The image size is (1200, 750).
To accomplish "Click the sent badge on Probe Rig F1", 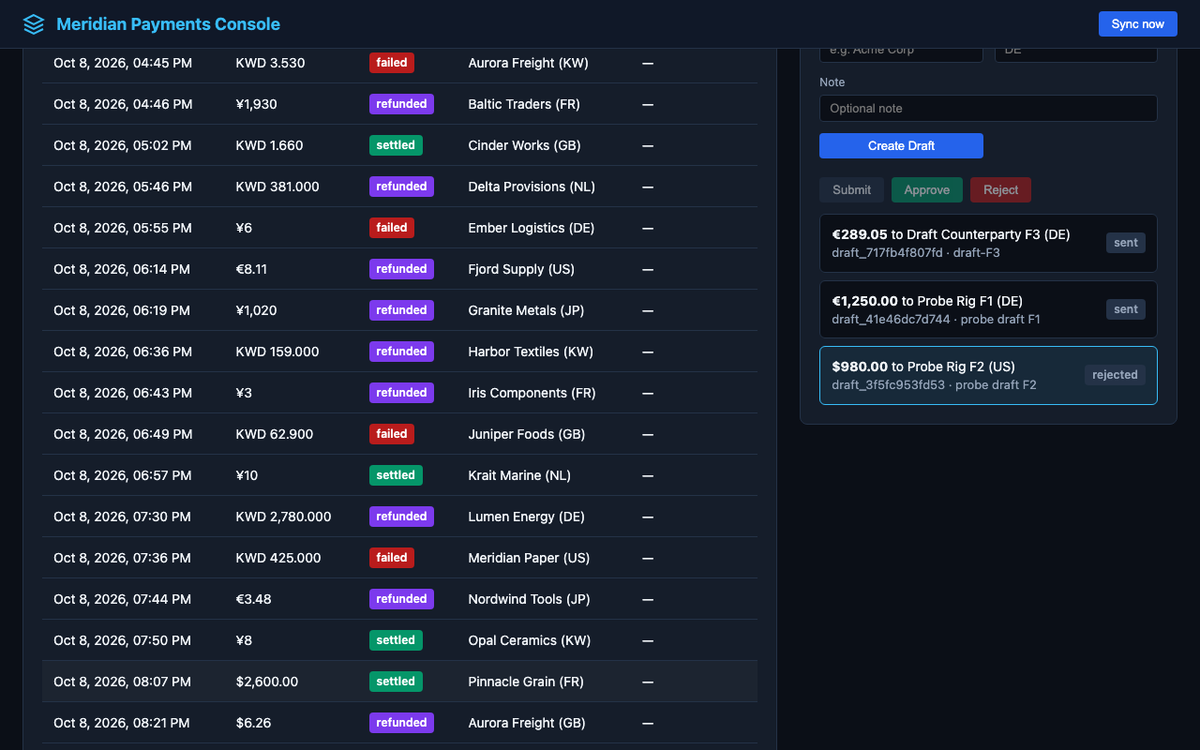I will click(1126, 309).
